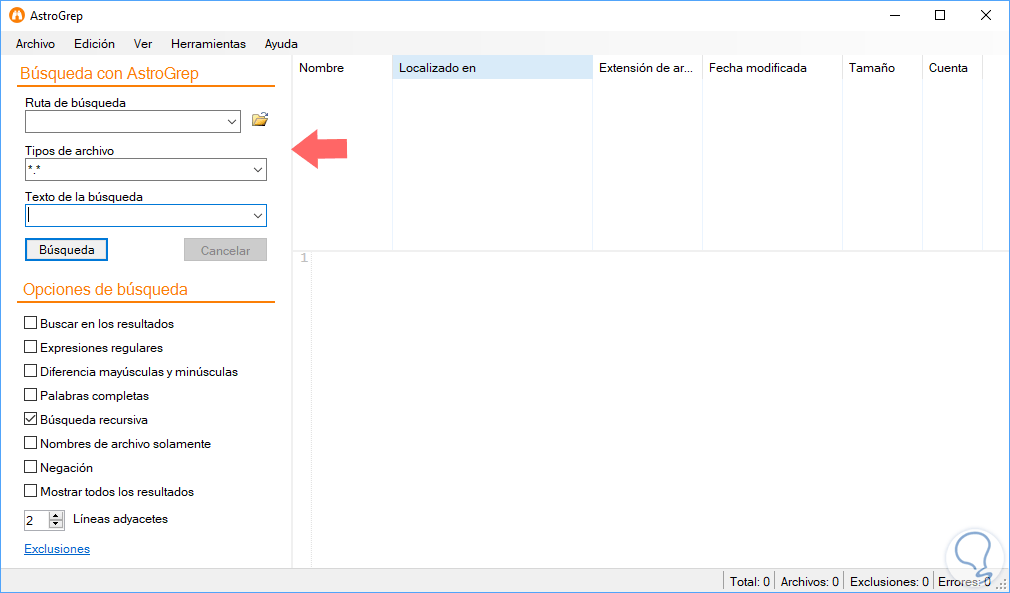
Task: Maximize the AstroGrep window
Action: 940,15
